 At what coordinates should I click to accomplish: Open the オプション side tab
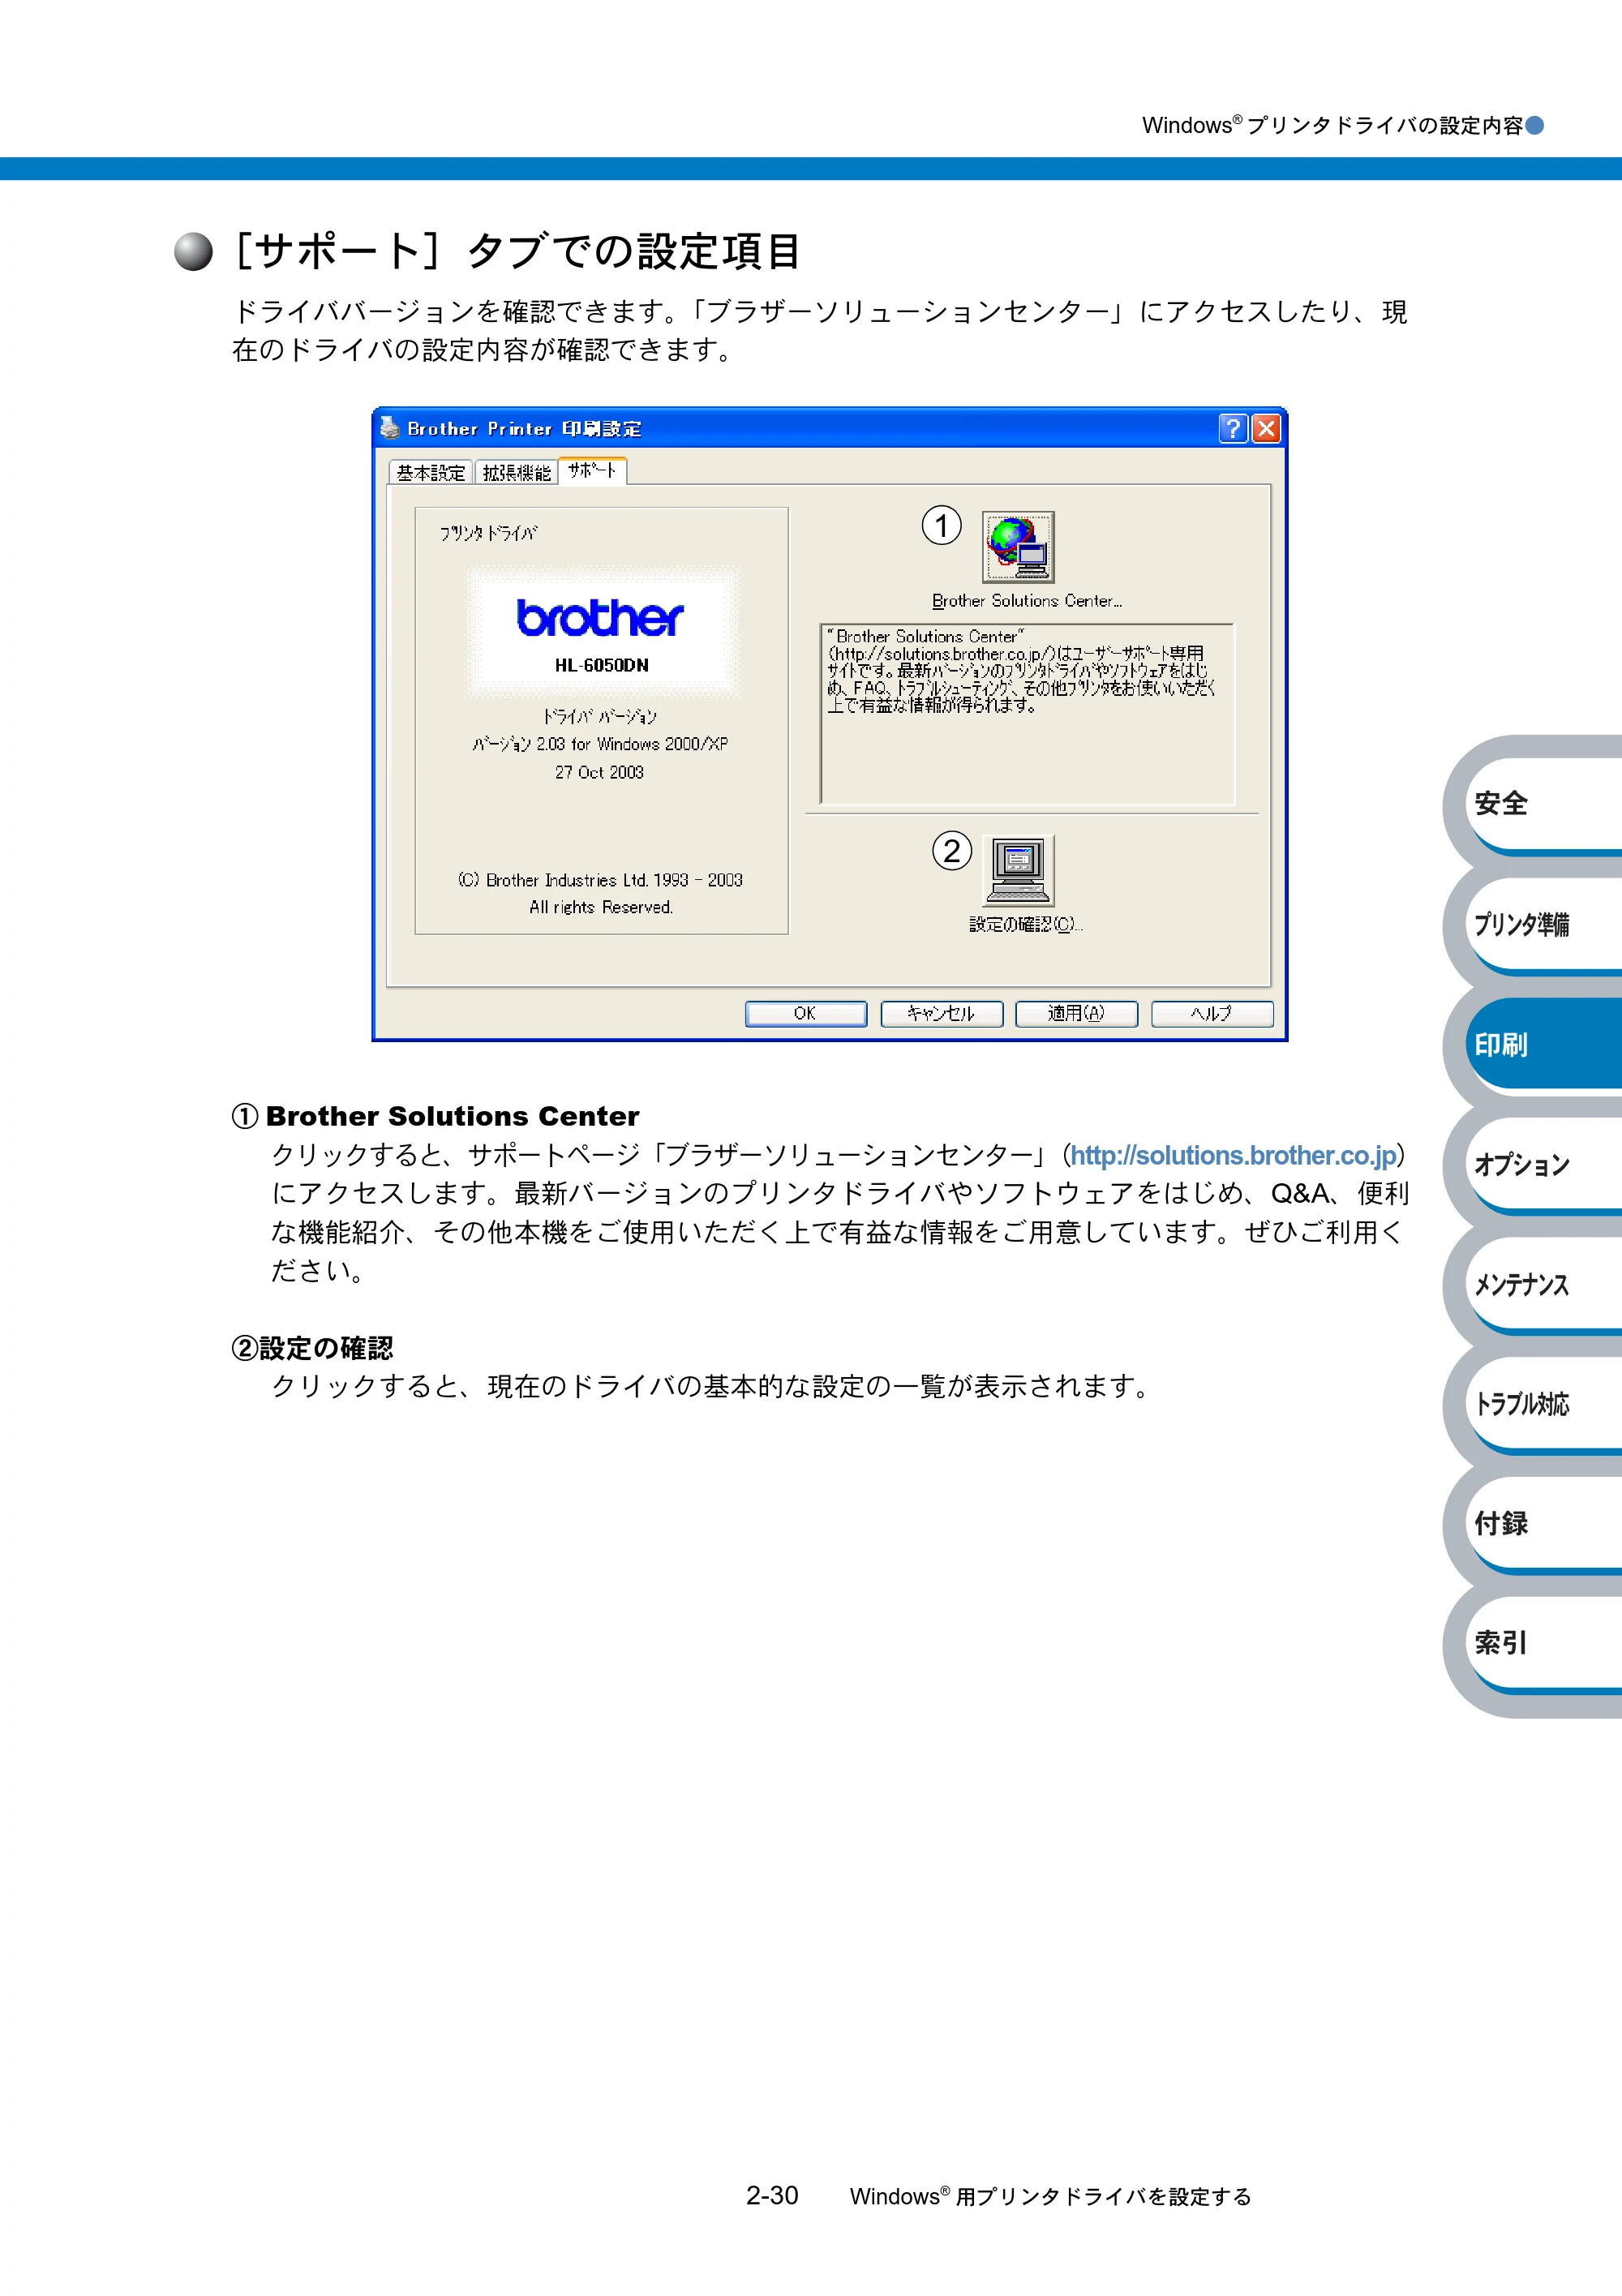1545,1164
